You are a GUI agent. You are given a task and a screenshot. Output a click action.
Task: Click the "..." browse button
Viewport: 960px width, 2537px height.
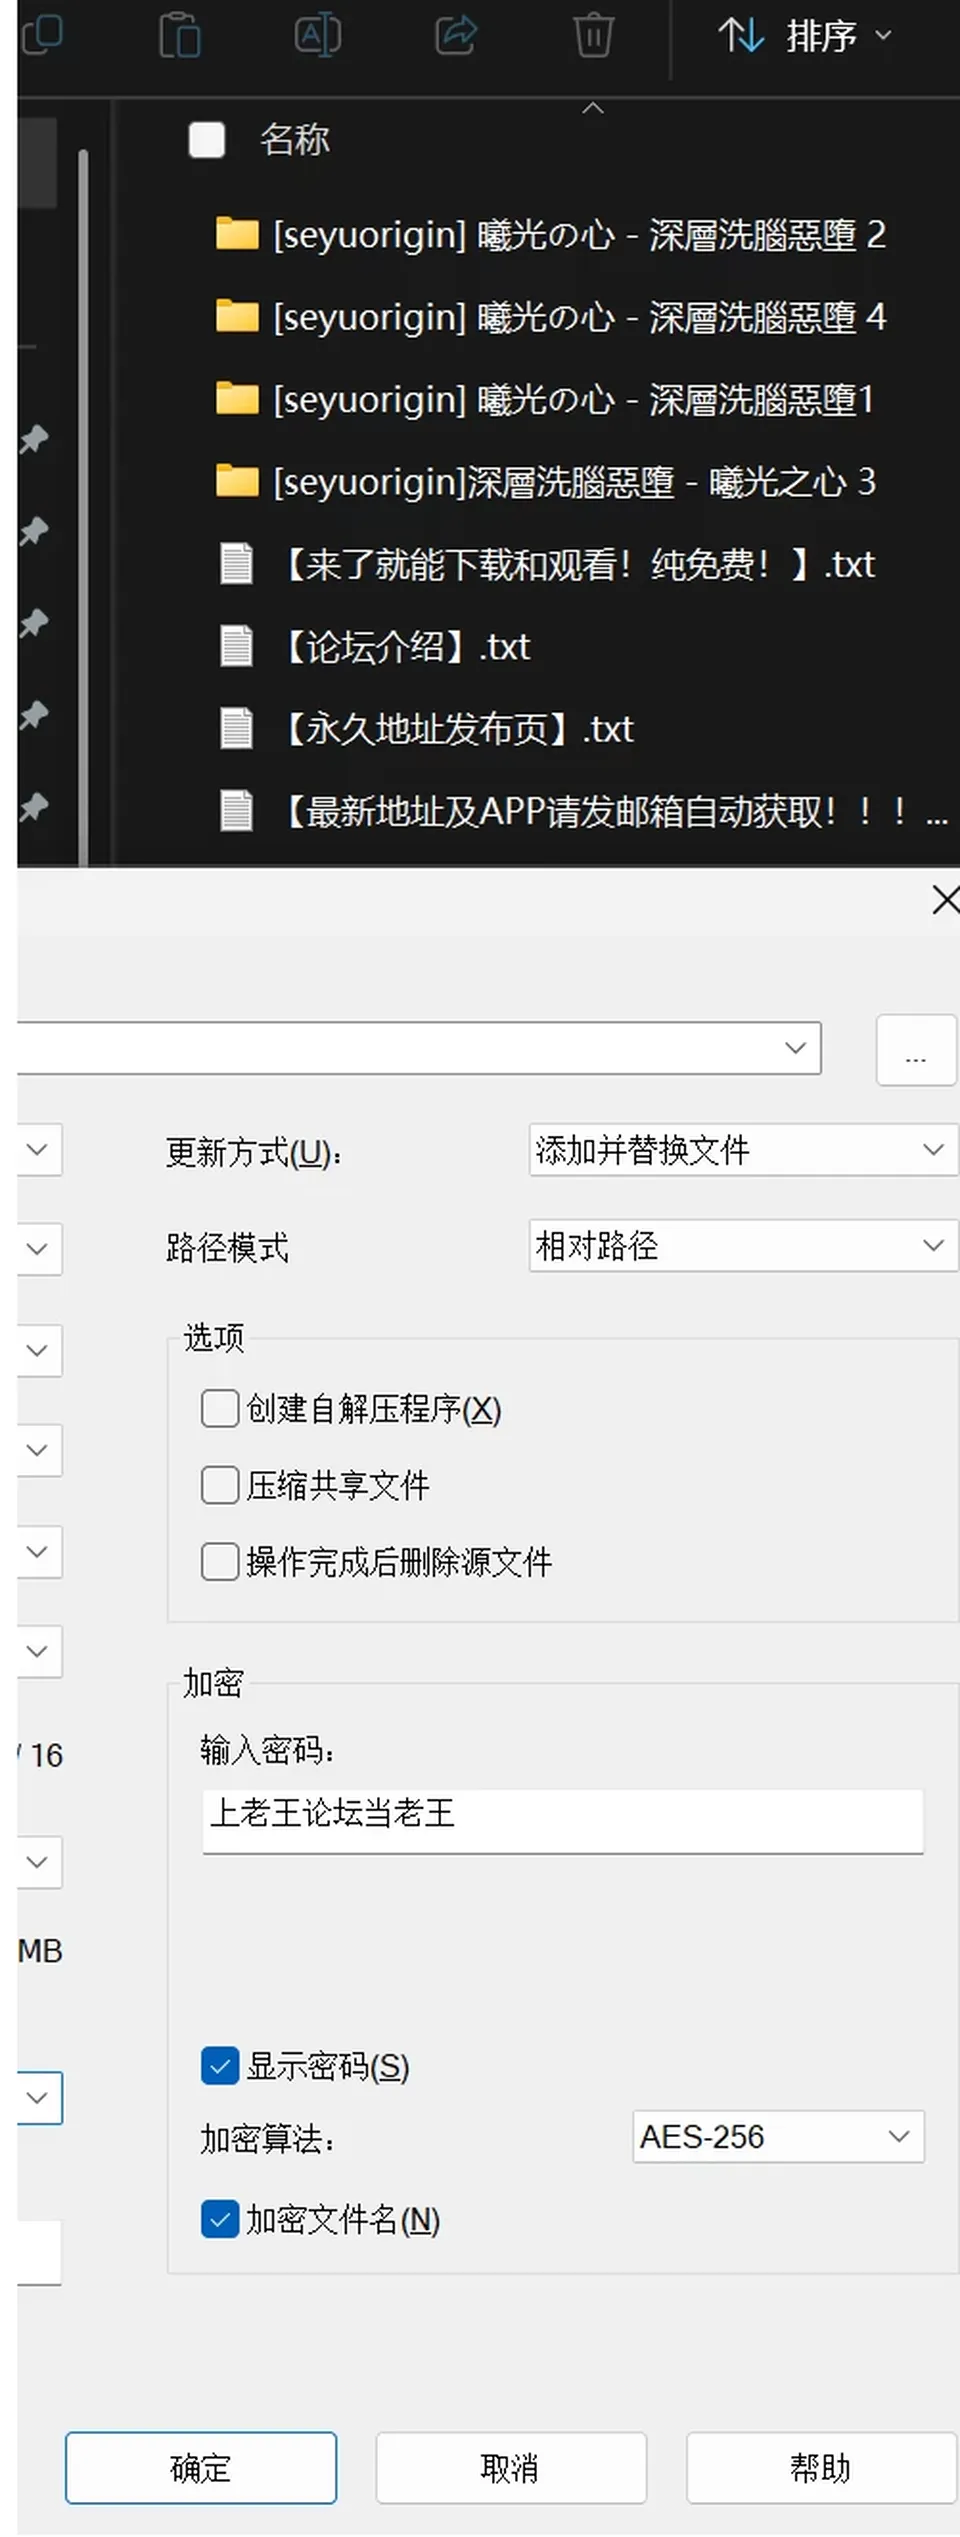click(x=916, y=1050)
